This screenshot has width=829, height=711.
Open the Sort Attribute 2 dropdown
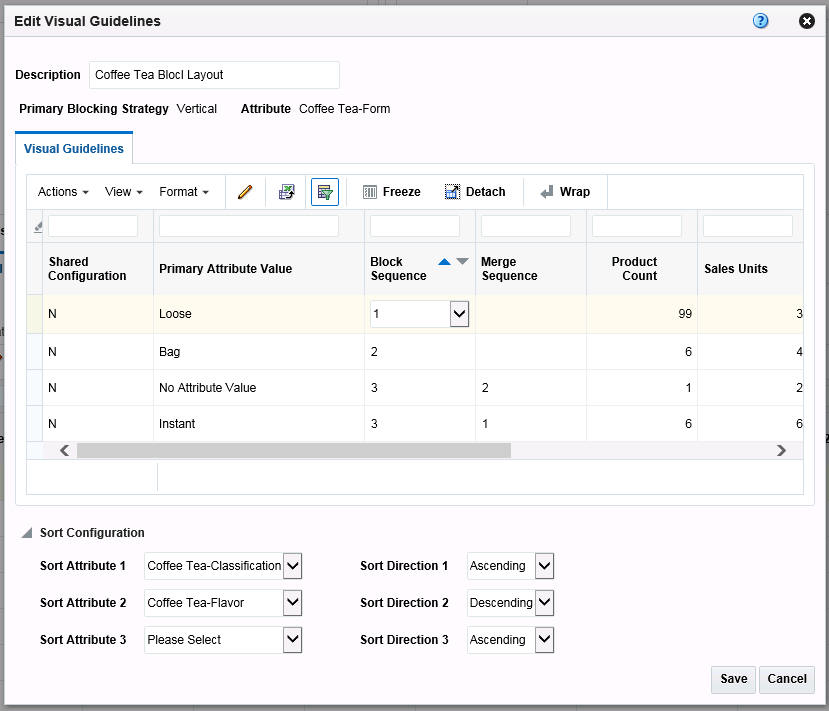coord(292,603)
